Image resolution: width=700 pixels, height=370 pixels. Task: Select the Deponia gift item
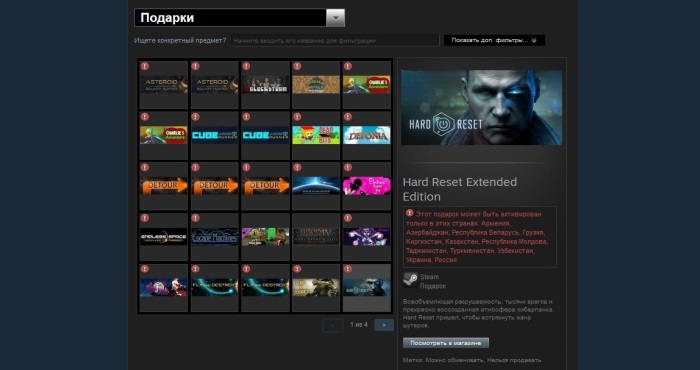tap(367, 135)
